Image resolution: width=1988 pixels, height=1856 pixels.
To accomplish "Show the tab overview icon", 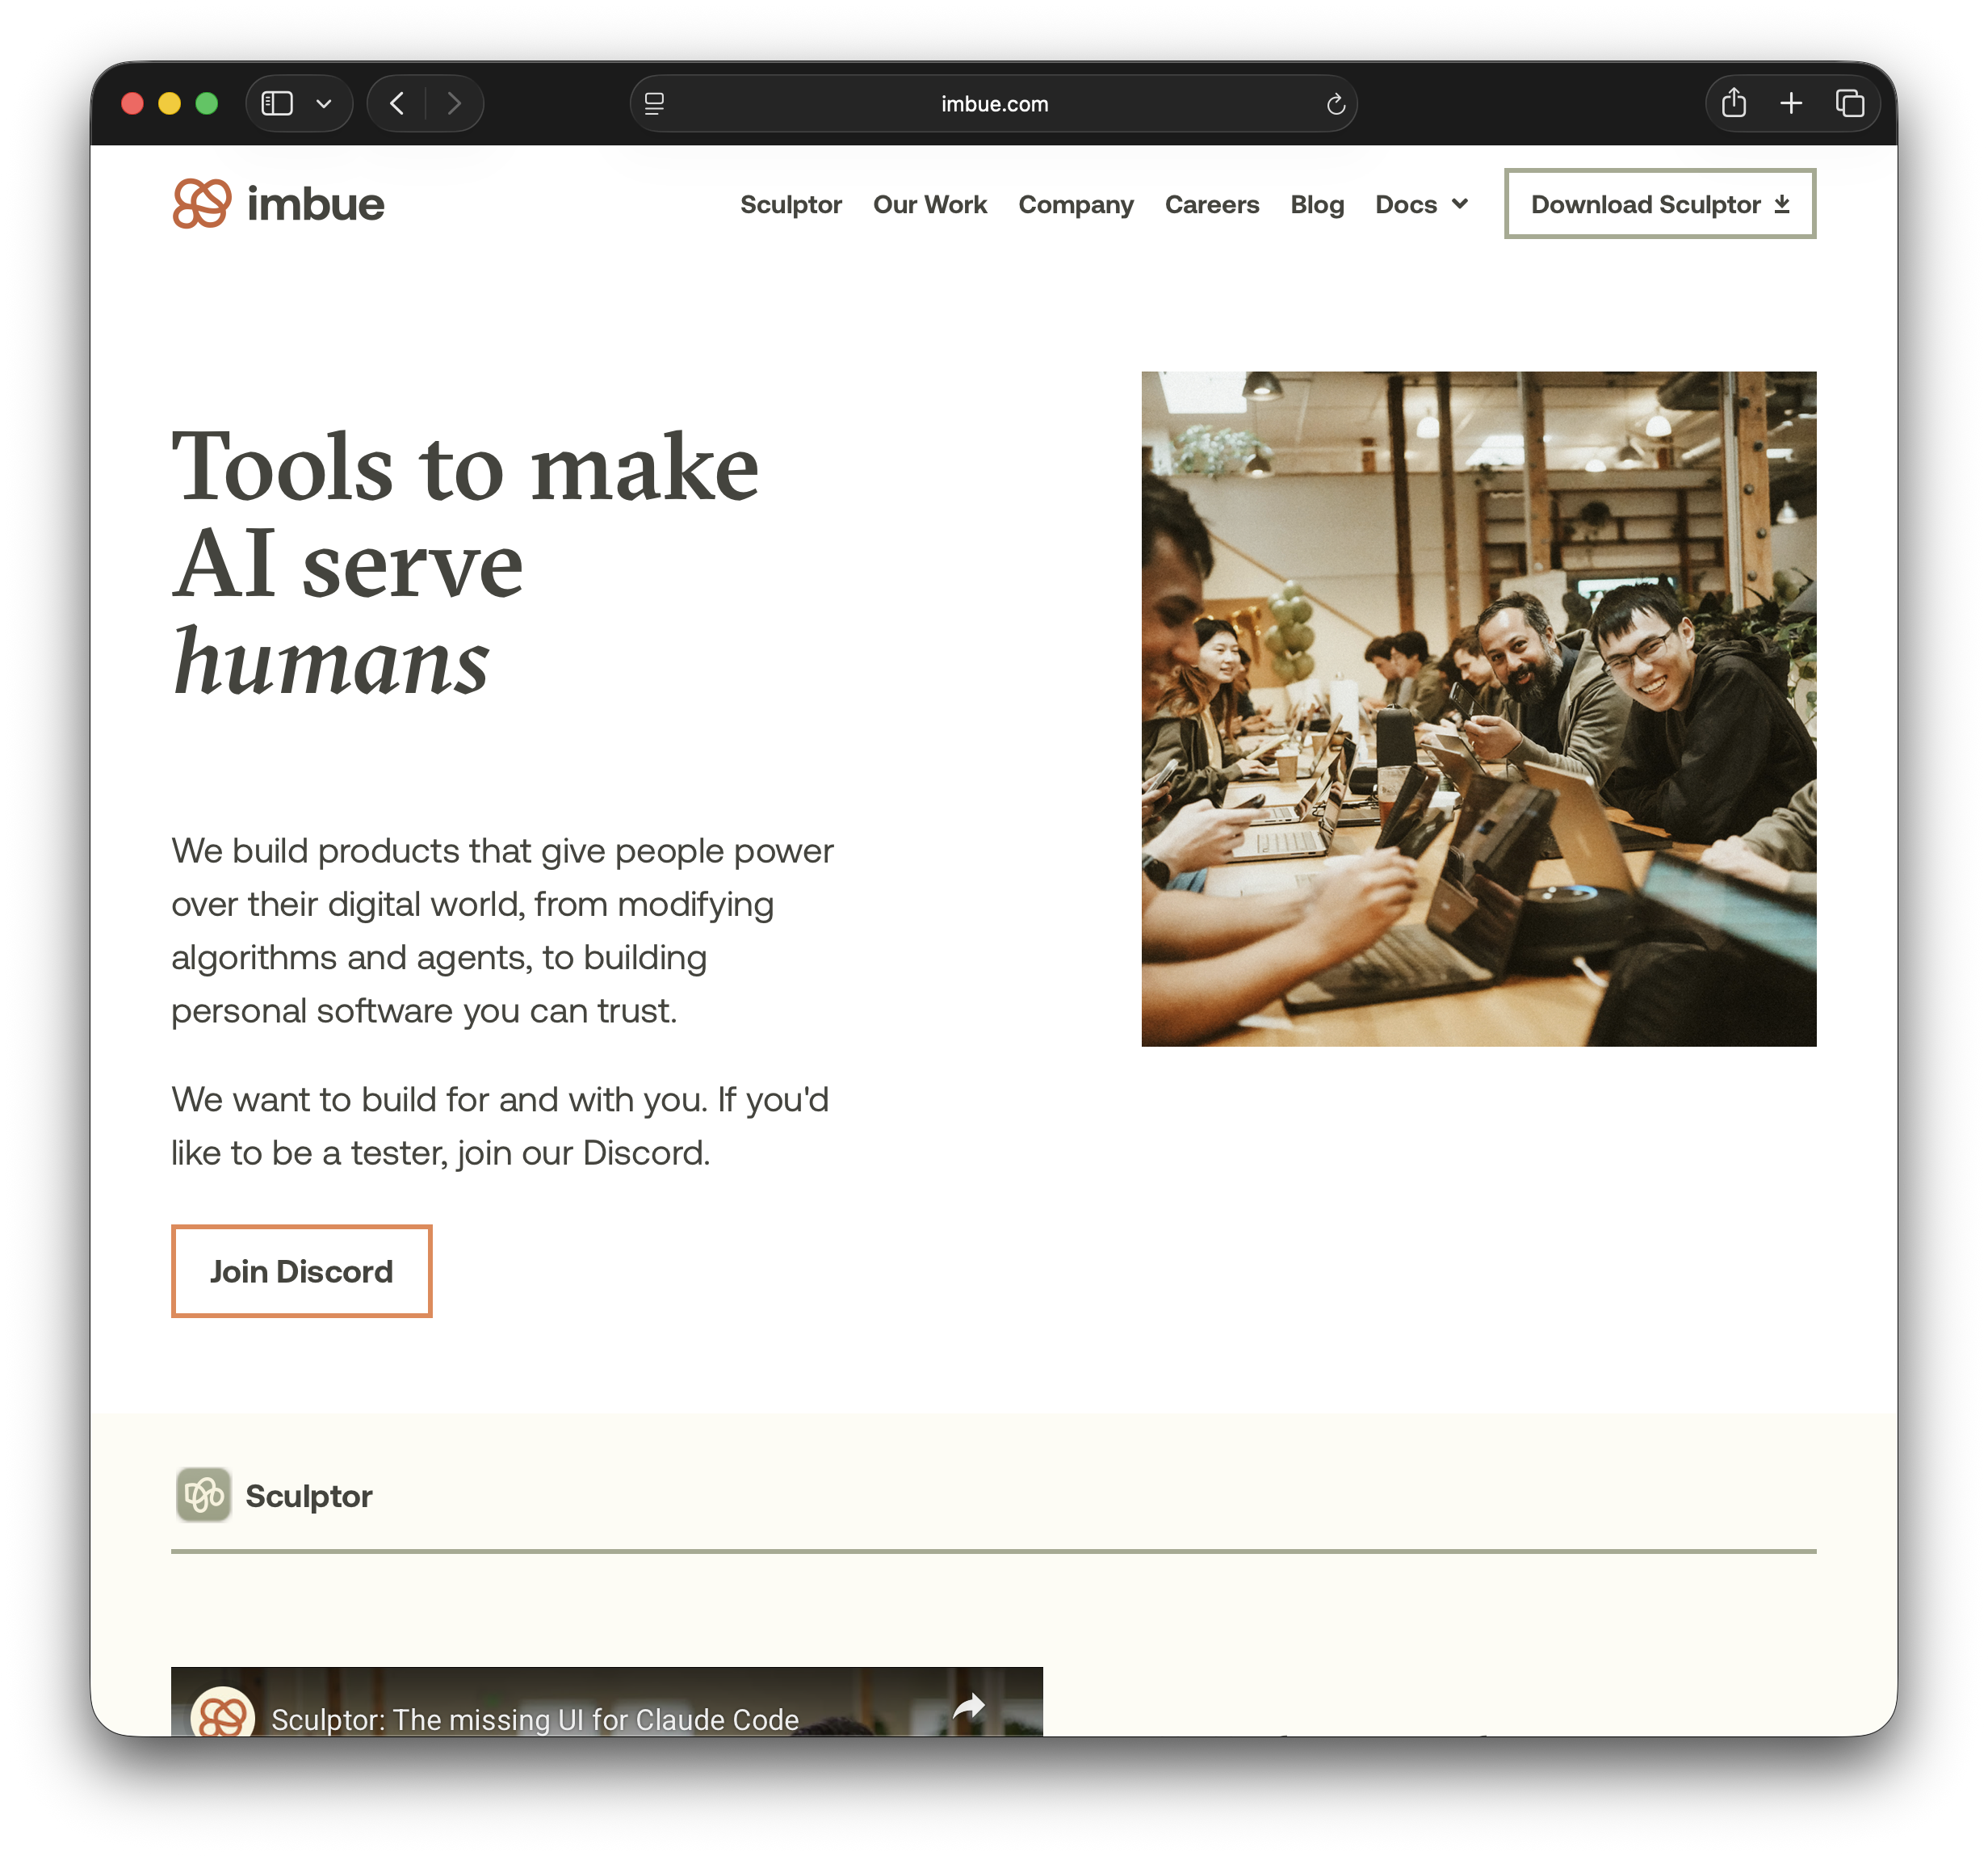I will (x=1849, y=103).
